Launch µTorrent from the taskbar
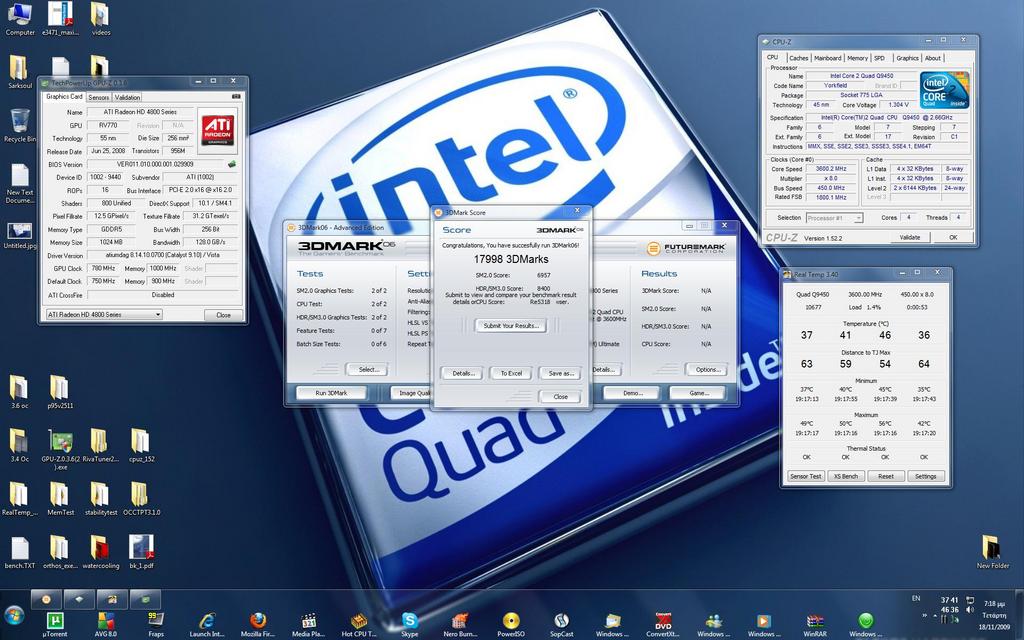 pos(55,624)
